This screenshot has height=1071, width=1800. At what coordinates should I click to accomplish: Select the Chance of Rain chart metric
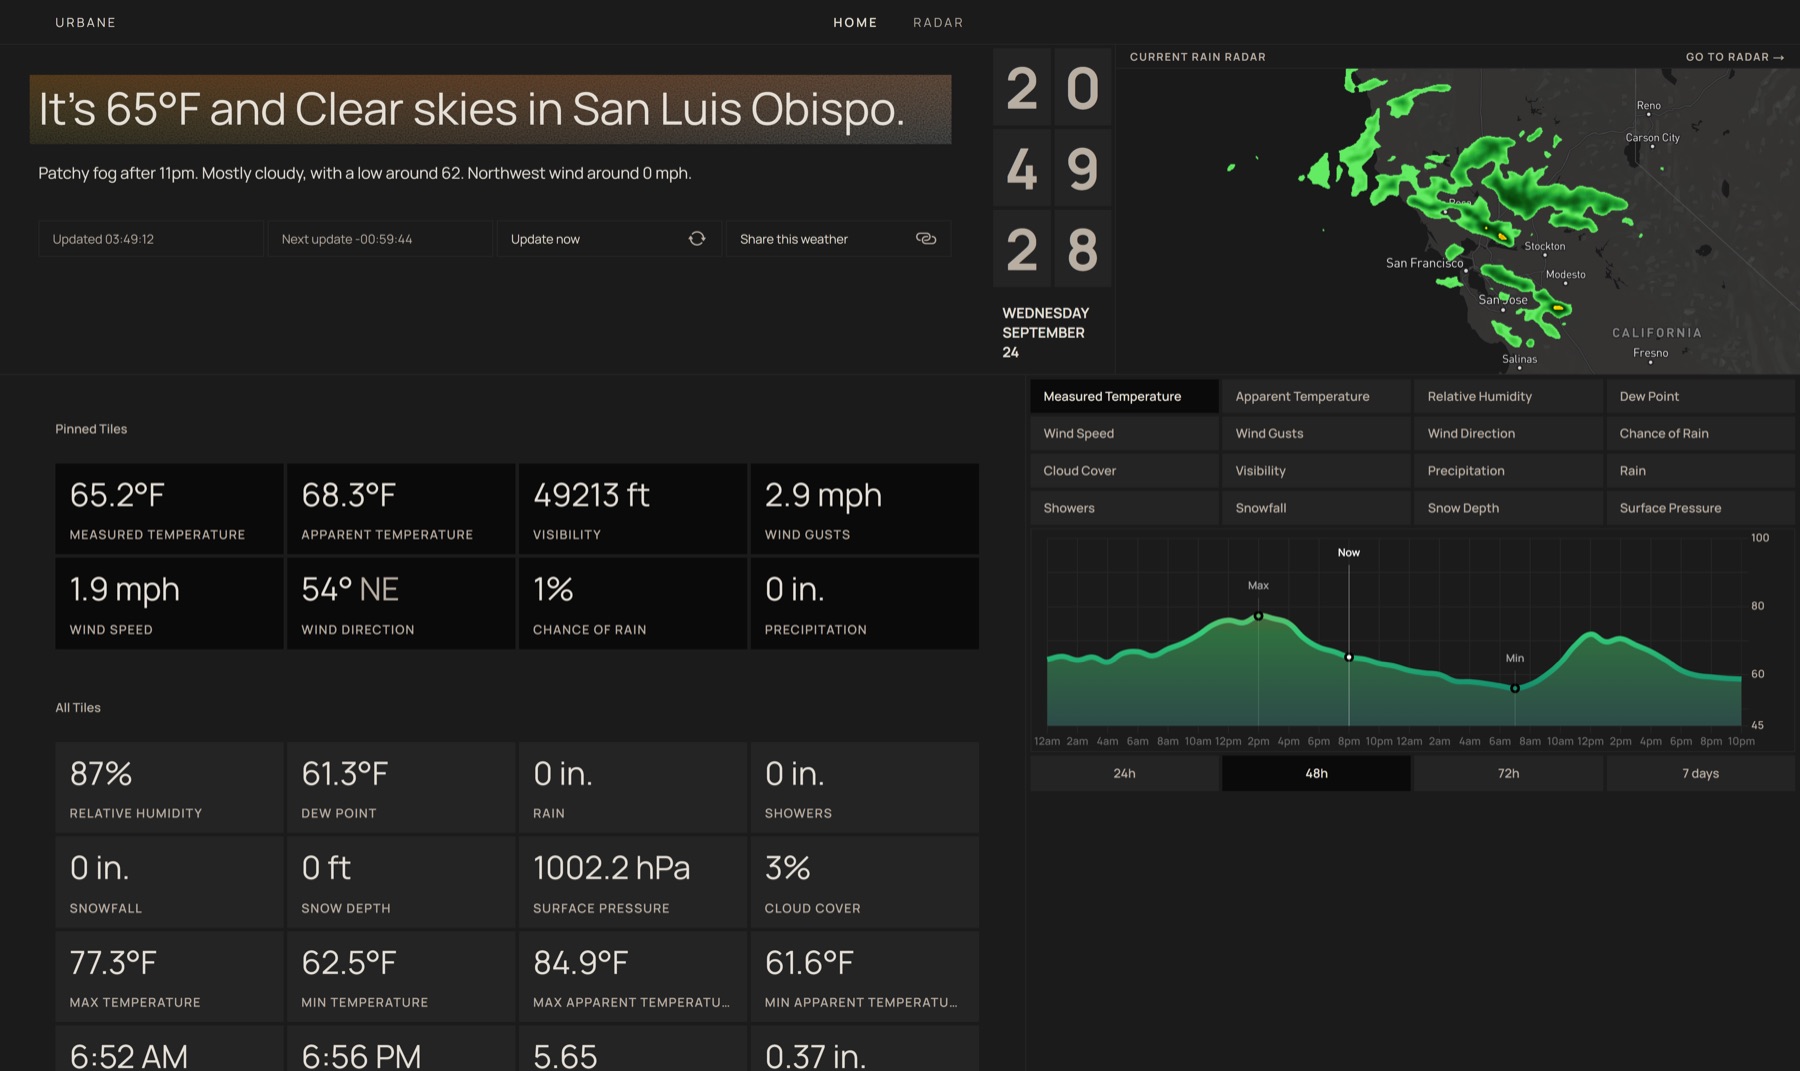coord(1700,433)
